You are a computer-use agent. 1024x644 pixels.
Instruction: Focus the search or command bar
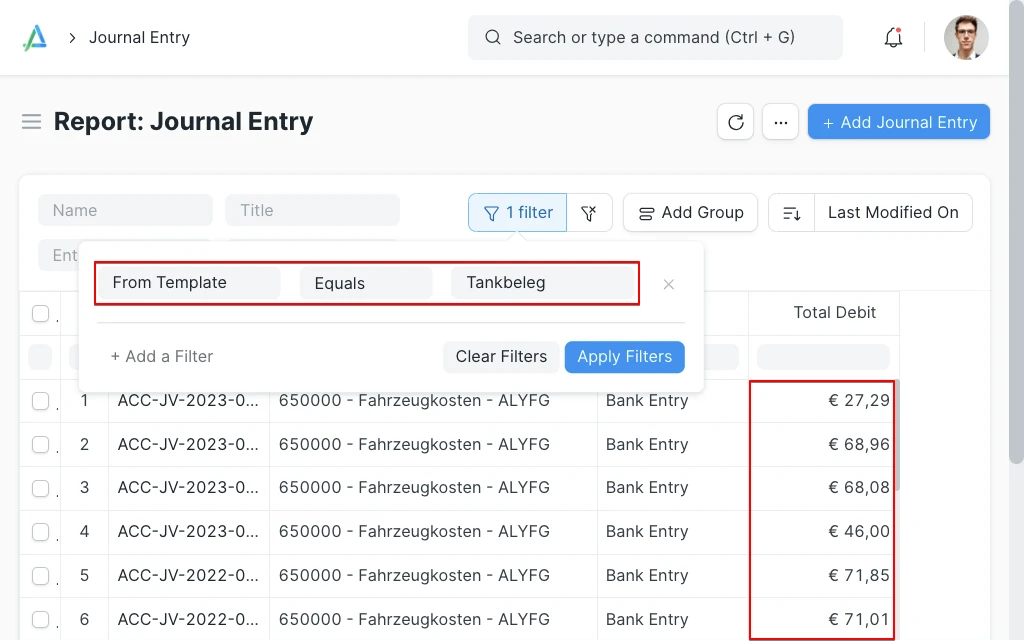point(655,38)
